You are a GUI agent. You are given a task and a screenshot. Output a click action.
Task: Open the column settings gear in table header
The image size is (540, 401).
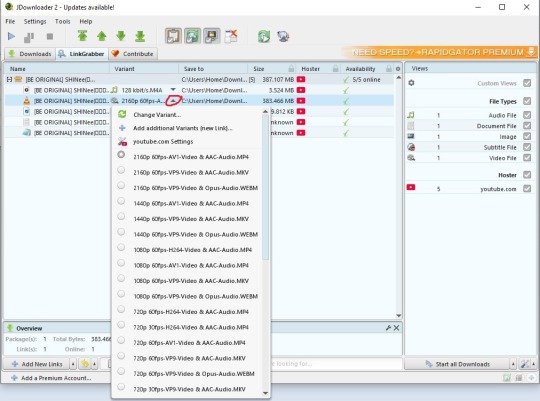398,69
